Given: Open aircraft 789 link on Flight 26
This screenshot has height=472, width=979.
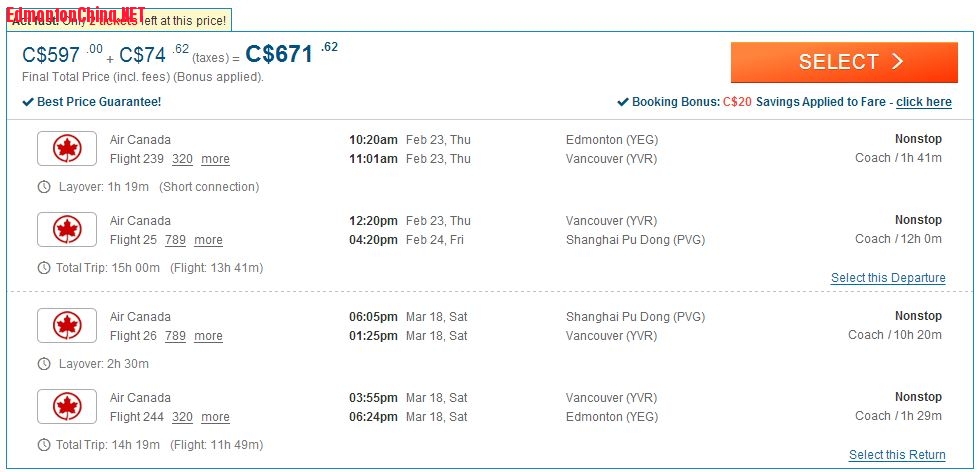Looking at the screenshot, I should (175, 336).
